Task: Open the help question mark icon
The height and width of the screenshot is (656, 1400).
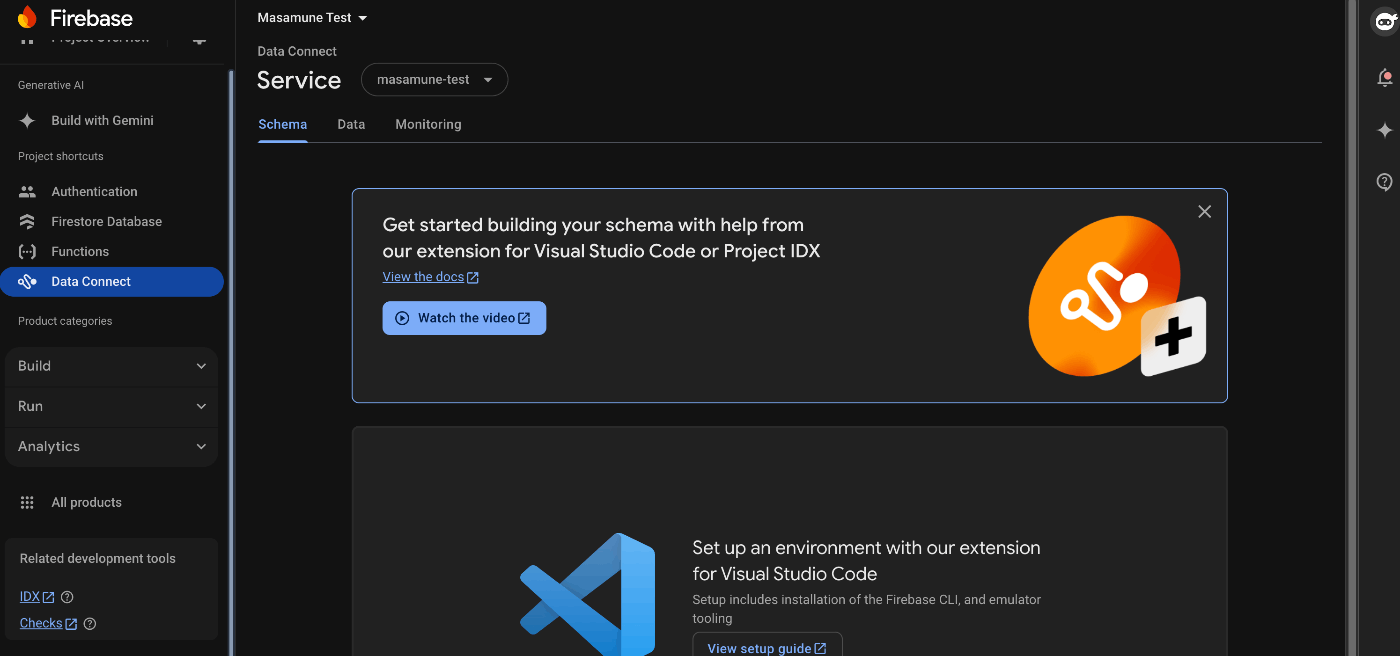Action: coord(1385,182)
